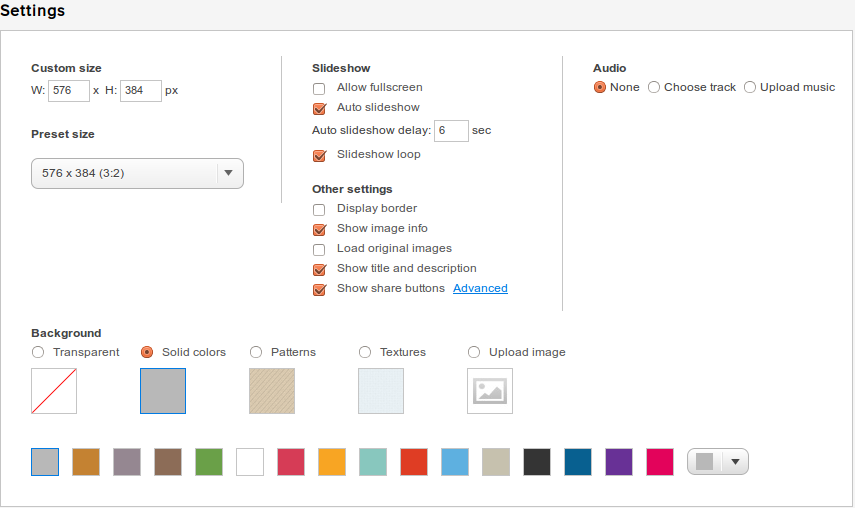Choose the purple color swatch

[619, 462]
